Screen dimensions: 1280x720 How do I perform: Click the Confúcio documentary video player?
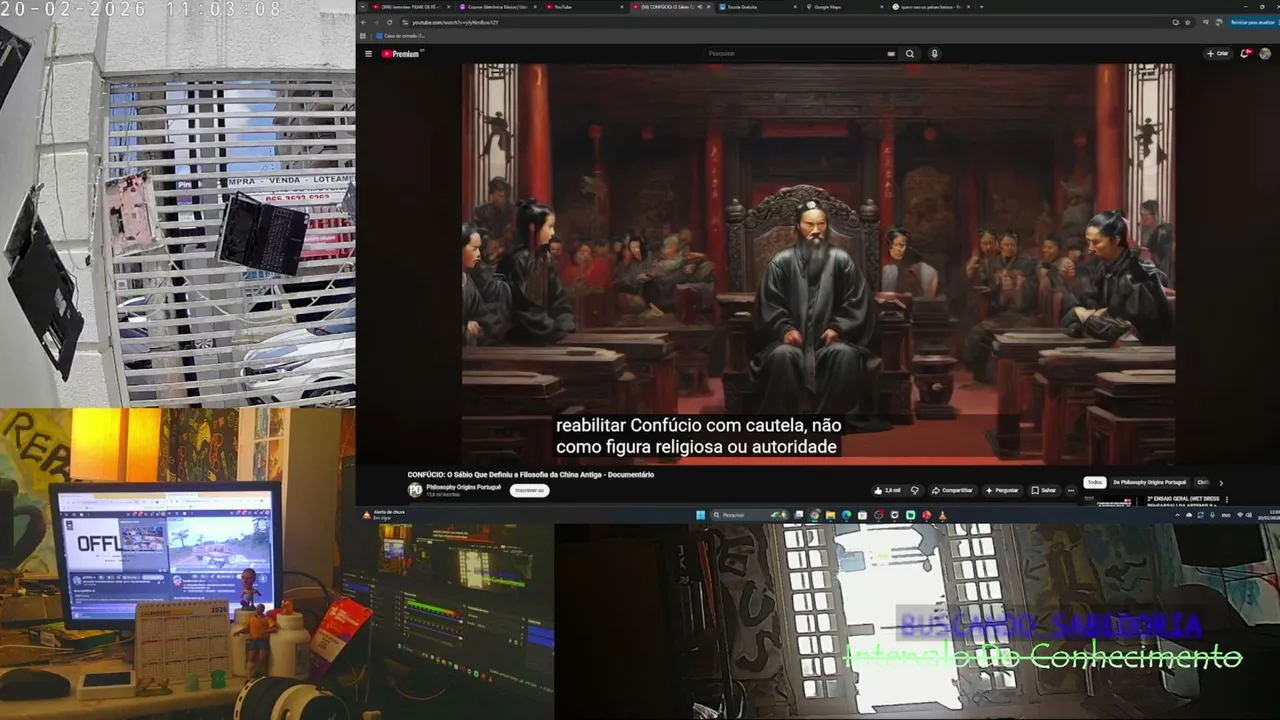(818, 263)
